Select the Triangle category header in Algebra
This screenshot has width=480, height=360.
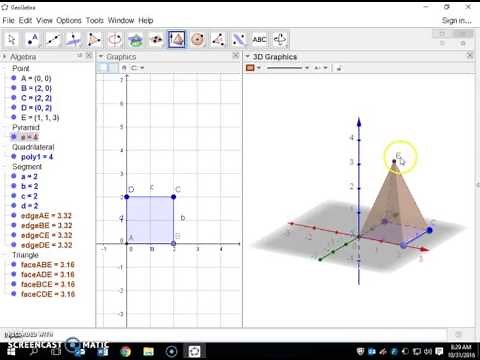[25, 255]
